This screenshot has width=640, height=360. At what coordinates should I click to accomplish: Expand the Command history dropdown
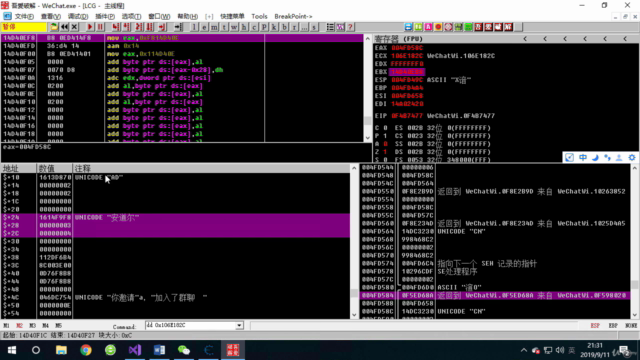(239, 325)
